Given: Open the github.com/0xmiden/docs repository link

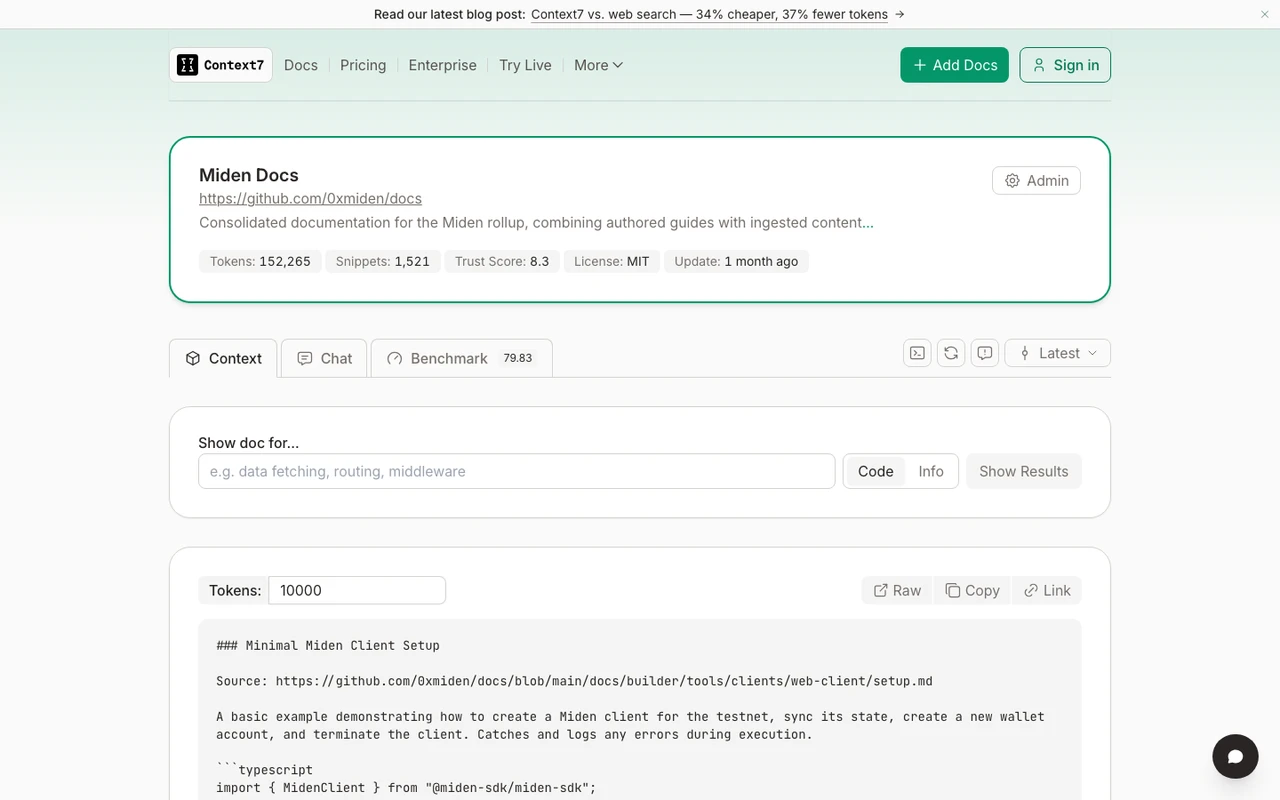Looking at the screenshot, I should 310,198.
